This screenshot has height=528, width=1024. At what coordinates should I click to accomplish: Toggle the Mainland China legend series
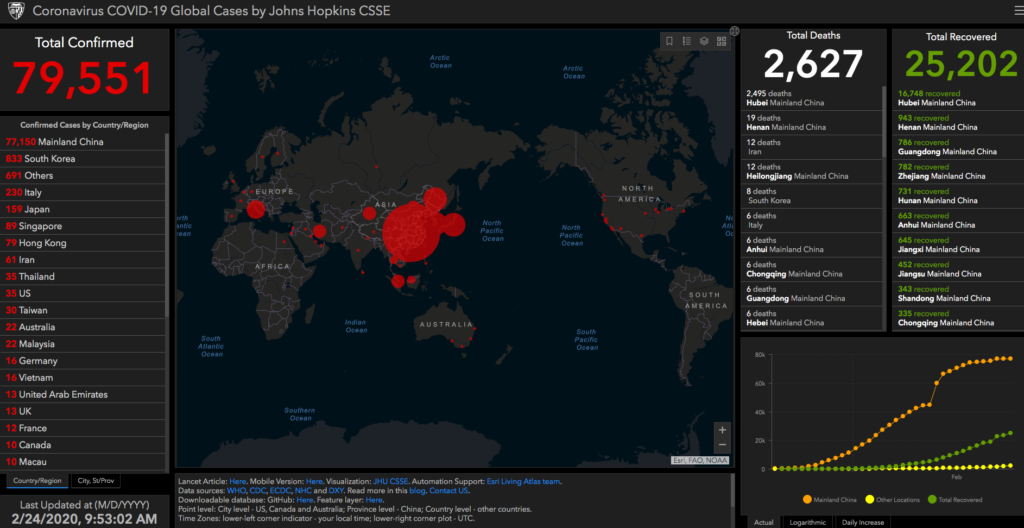[831, 500]
